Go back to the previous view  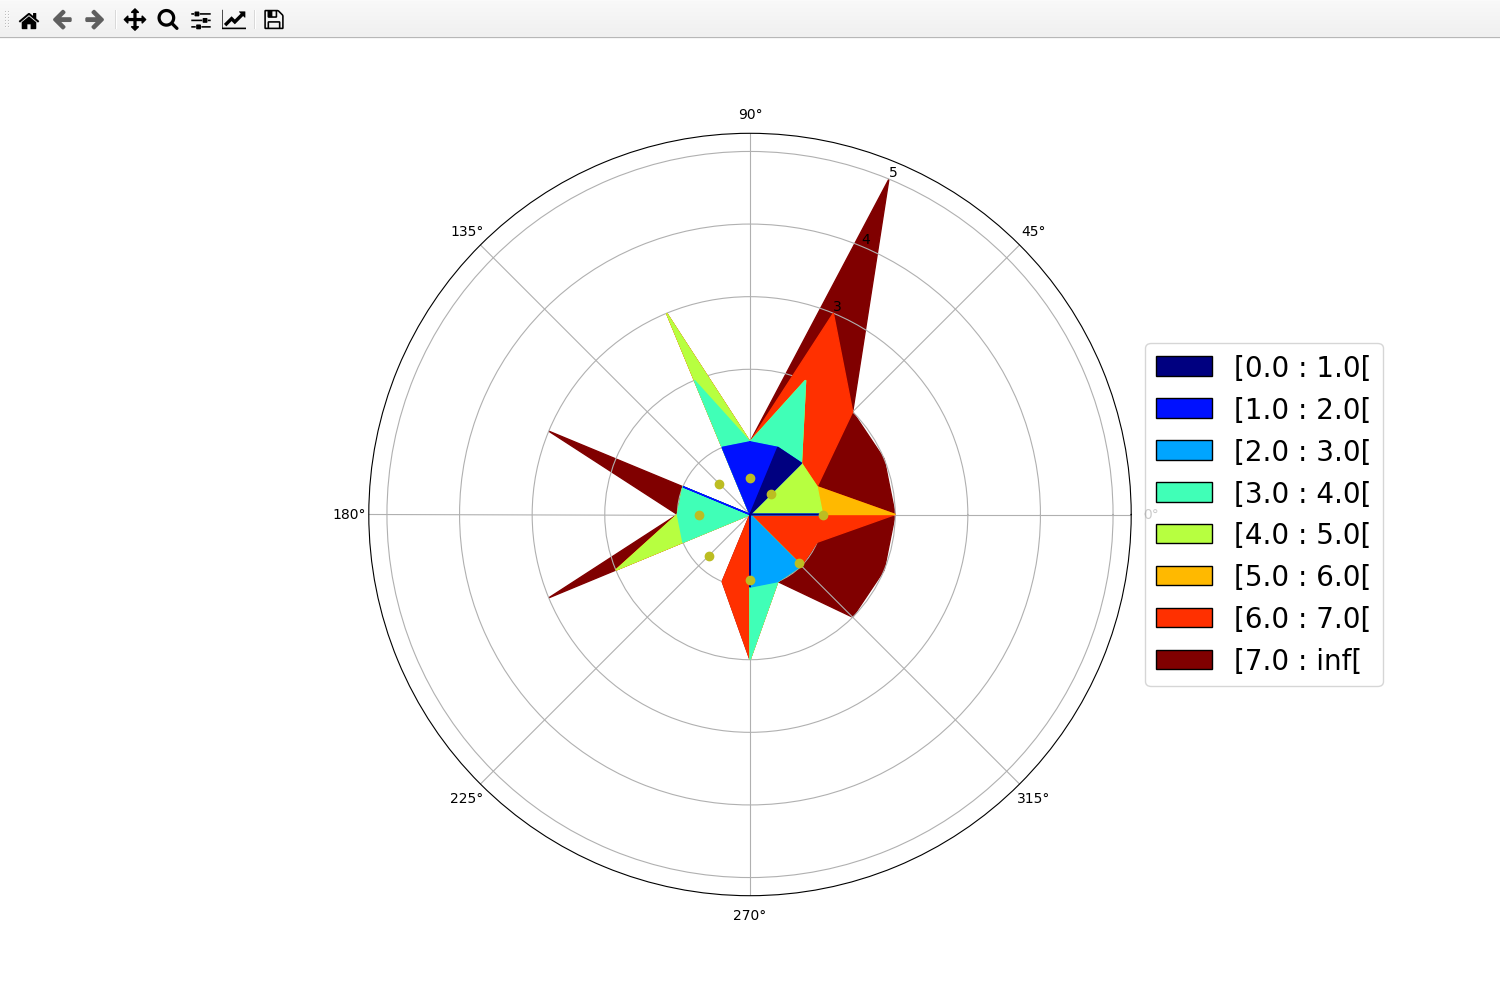61,20
